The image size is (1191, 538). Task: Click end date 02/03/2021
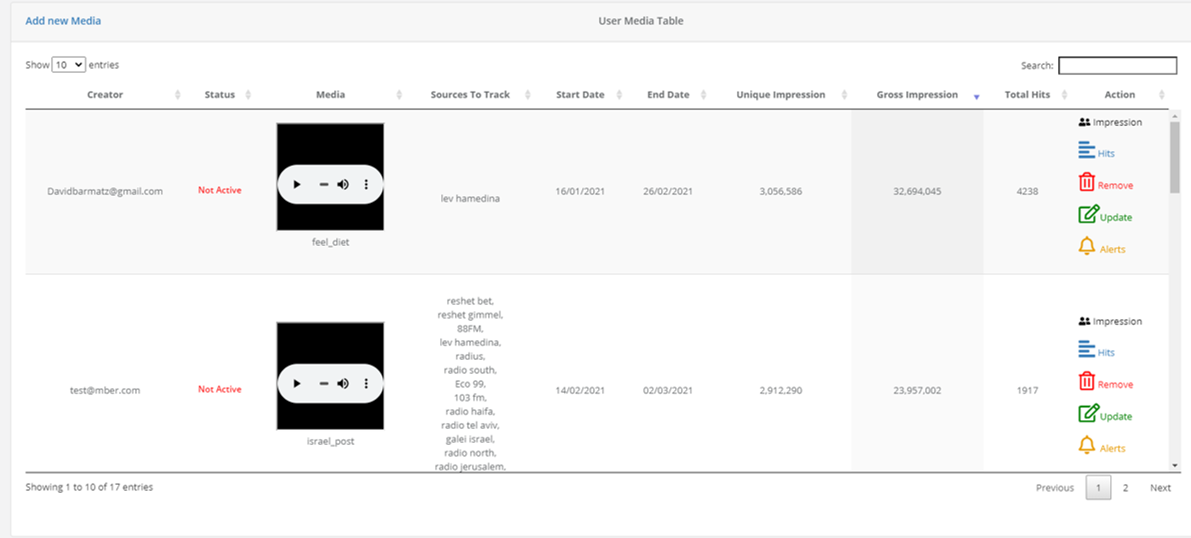[668, 391]
